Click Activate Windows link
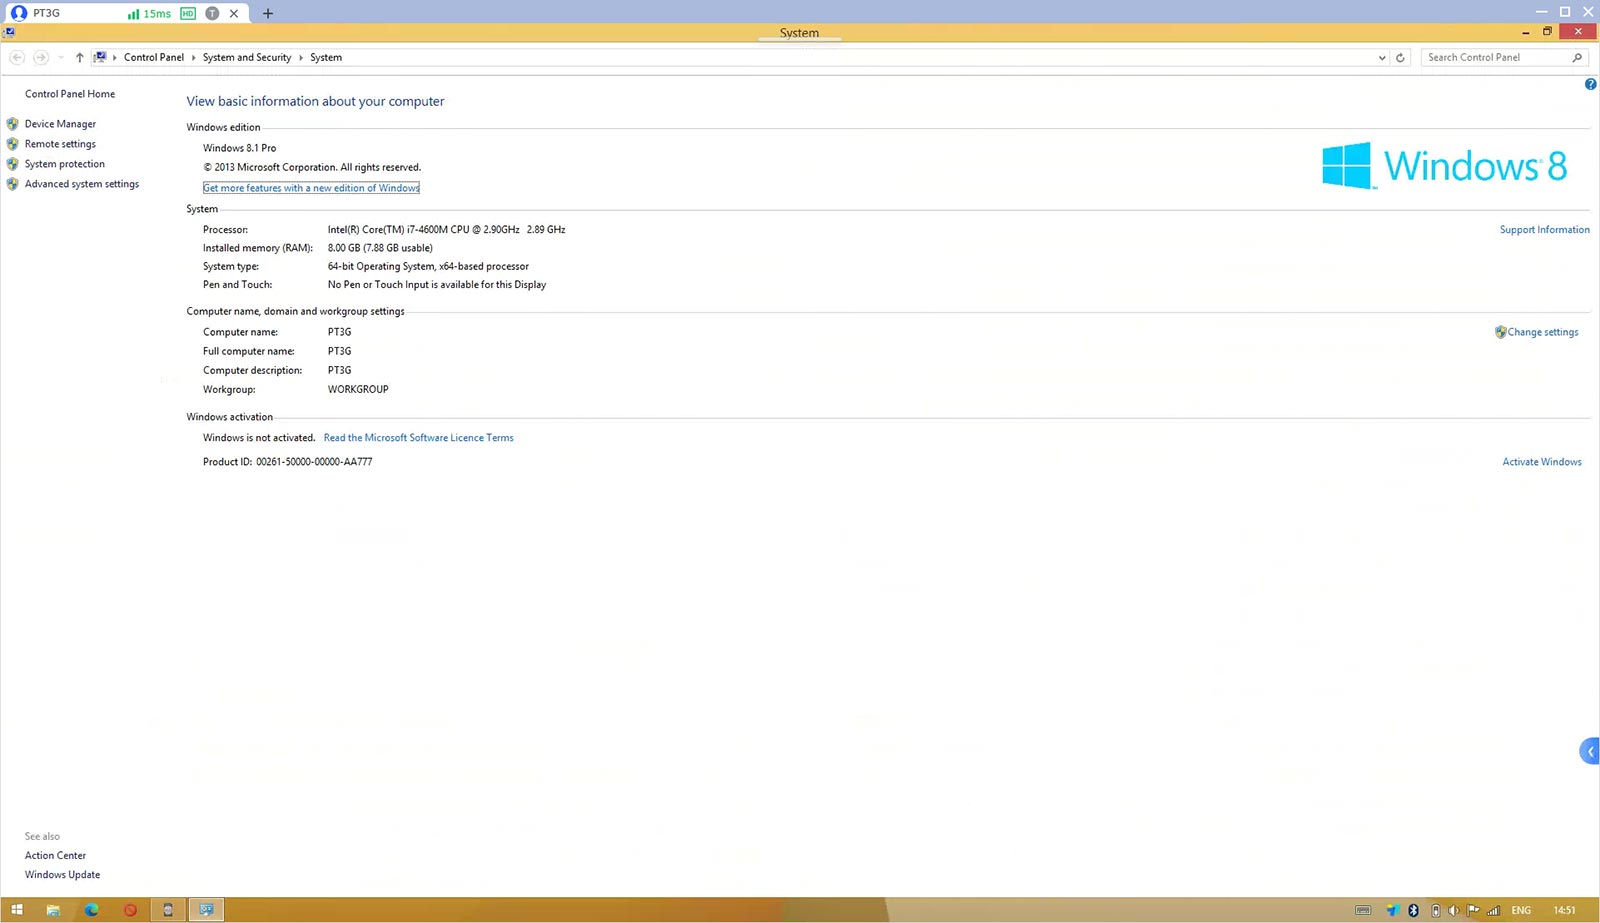 pos(1542,462)
